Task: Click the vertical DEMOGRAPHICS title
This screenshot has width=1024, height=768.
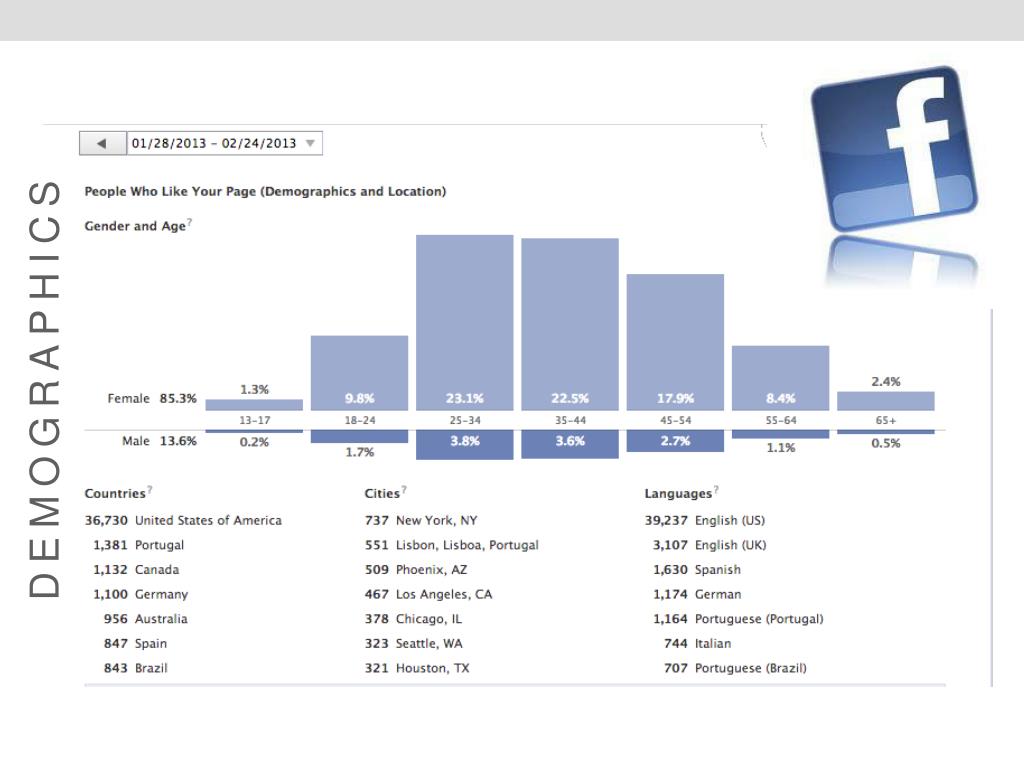Action: (x=44, y=389)
